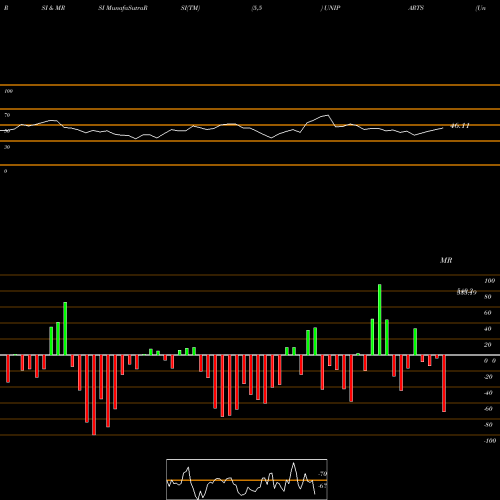
Task: Click the RSI axis label 70
Action: click(x=7, y=115)
